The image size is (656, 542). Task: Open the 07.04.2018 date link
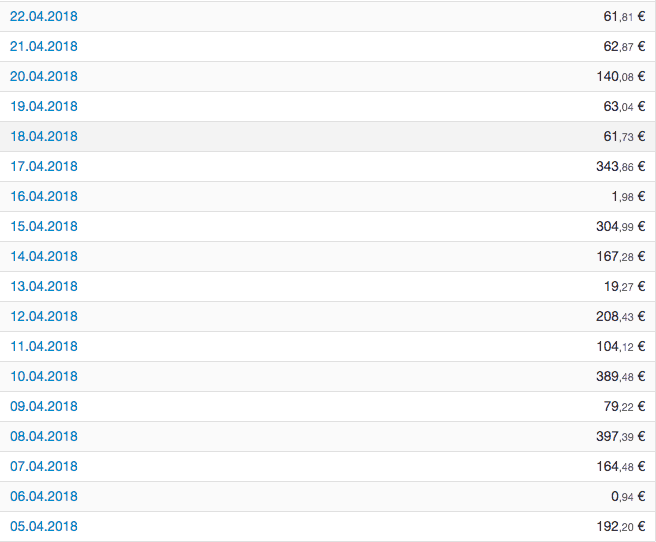[44, 466]
